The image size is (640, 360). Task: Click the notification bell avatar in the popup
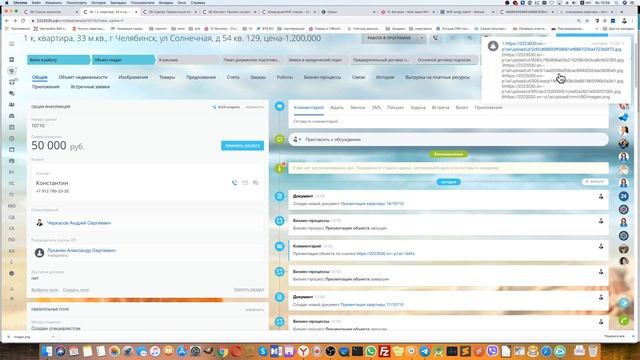pyautogui.click(x=493, y=46)
